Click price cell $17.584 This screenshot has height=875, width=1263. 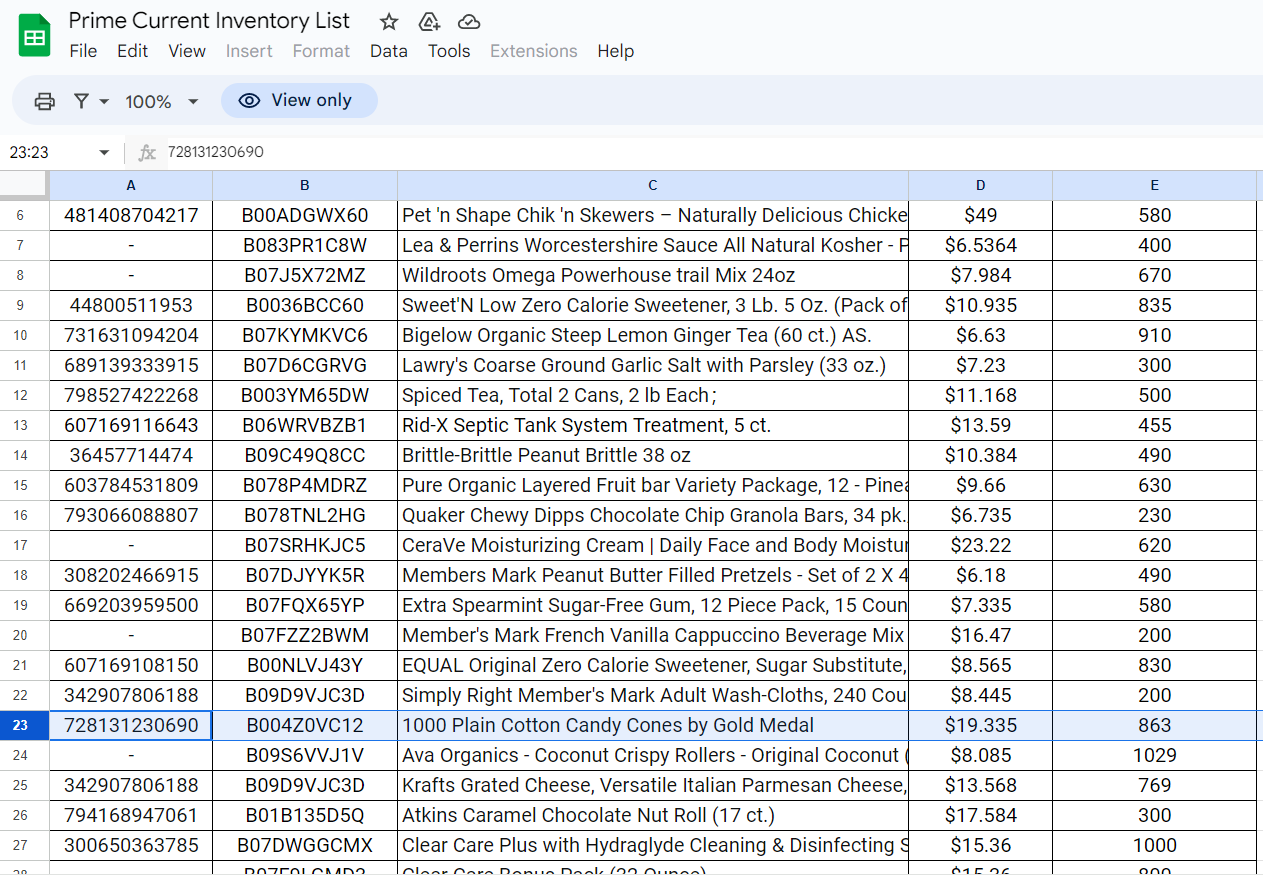point(980,815)
